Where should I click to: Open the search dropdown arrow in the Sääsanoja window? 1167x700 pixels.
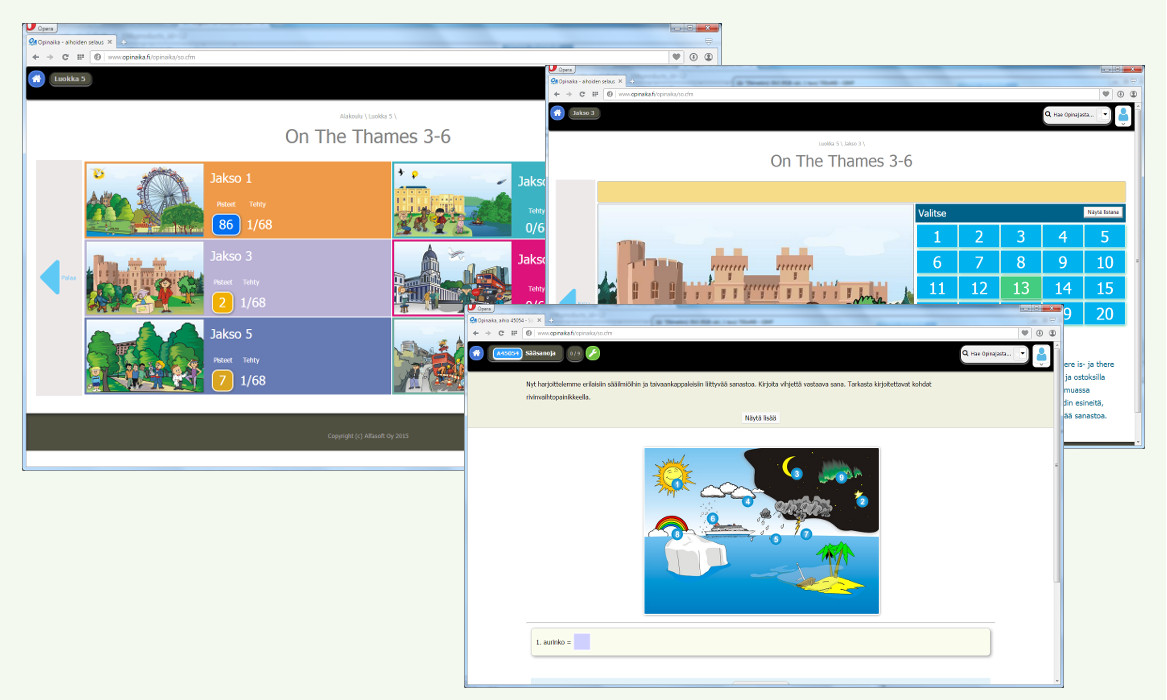coord(1023,353)
